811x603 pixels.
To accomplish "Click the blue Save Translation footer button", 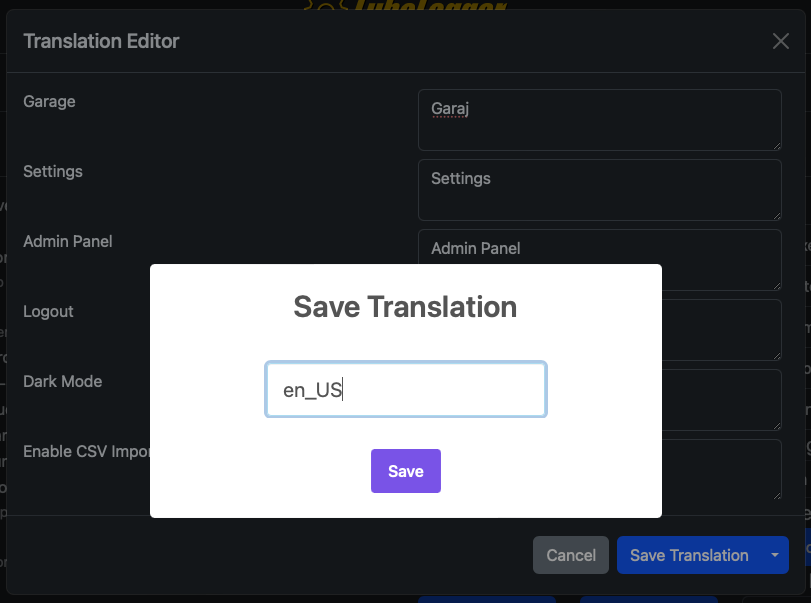I will point(689,555).
